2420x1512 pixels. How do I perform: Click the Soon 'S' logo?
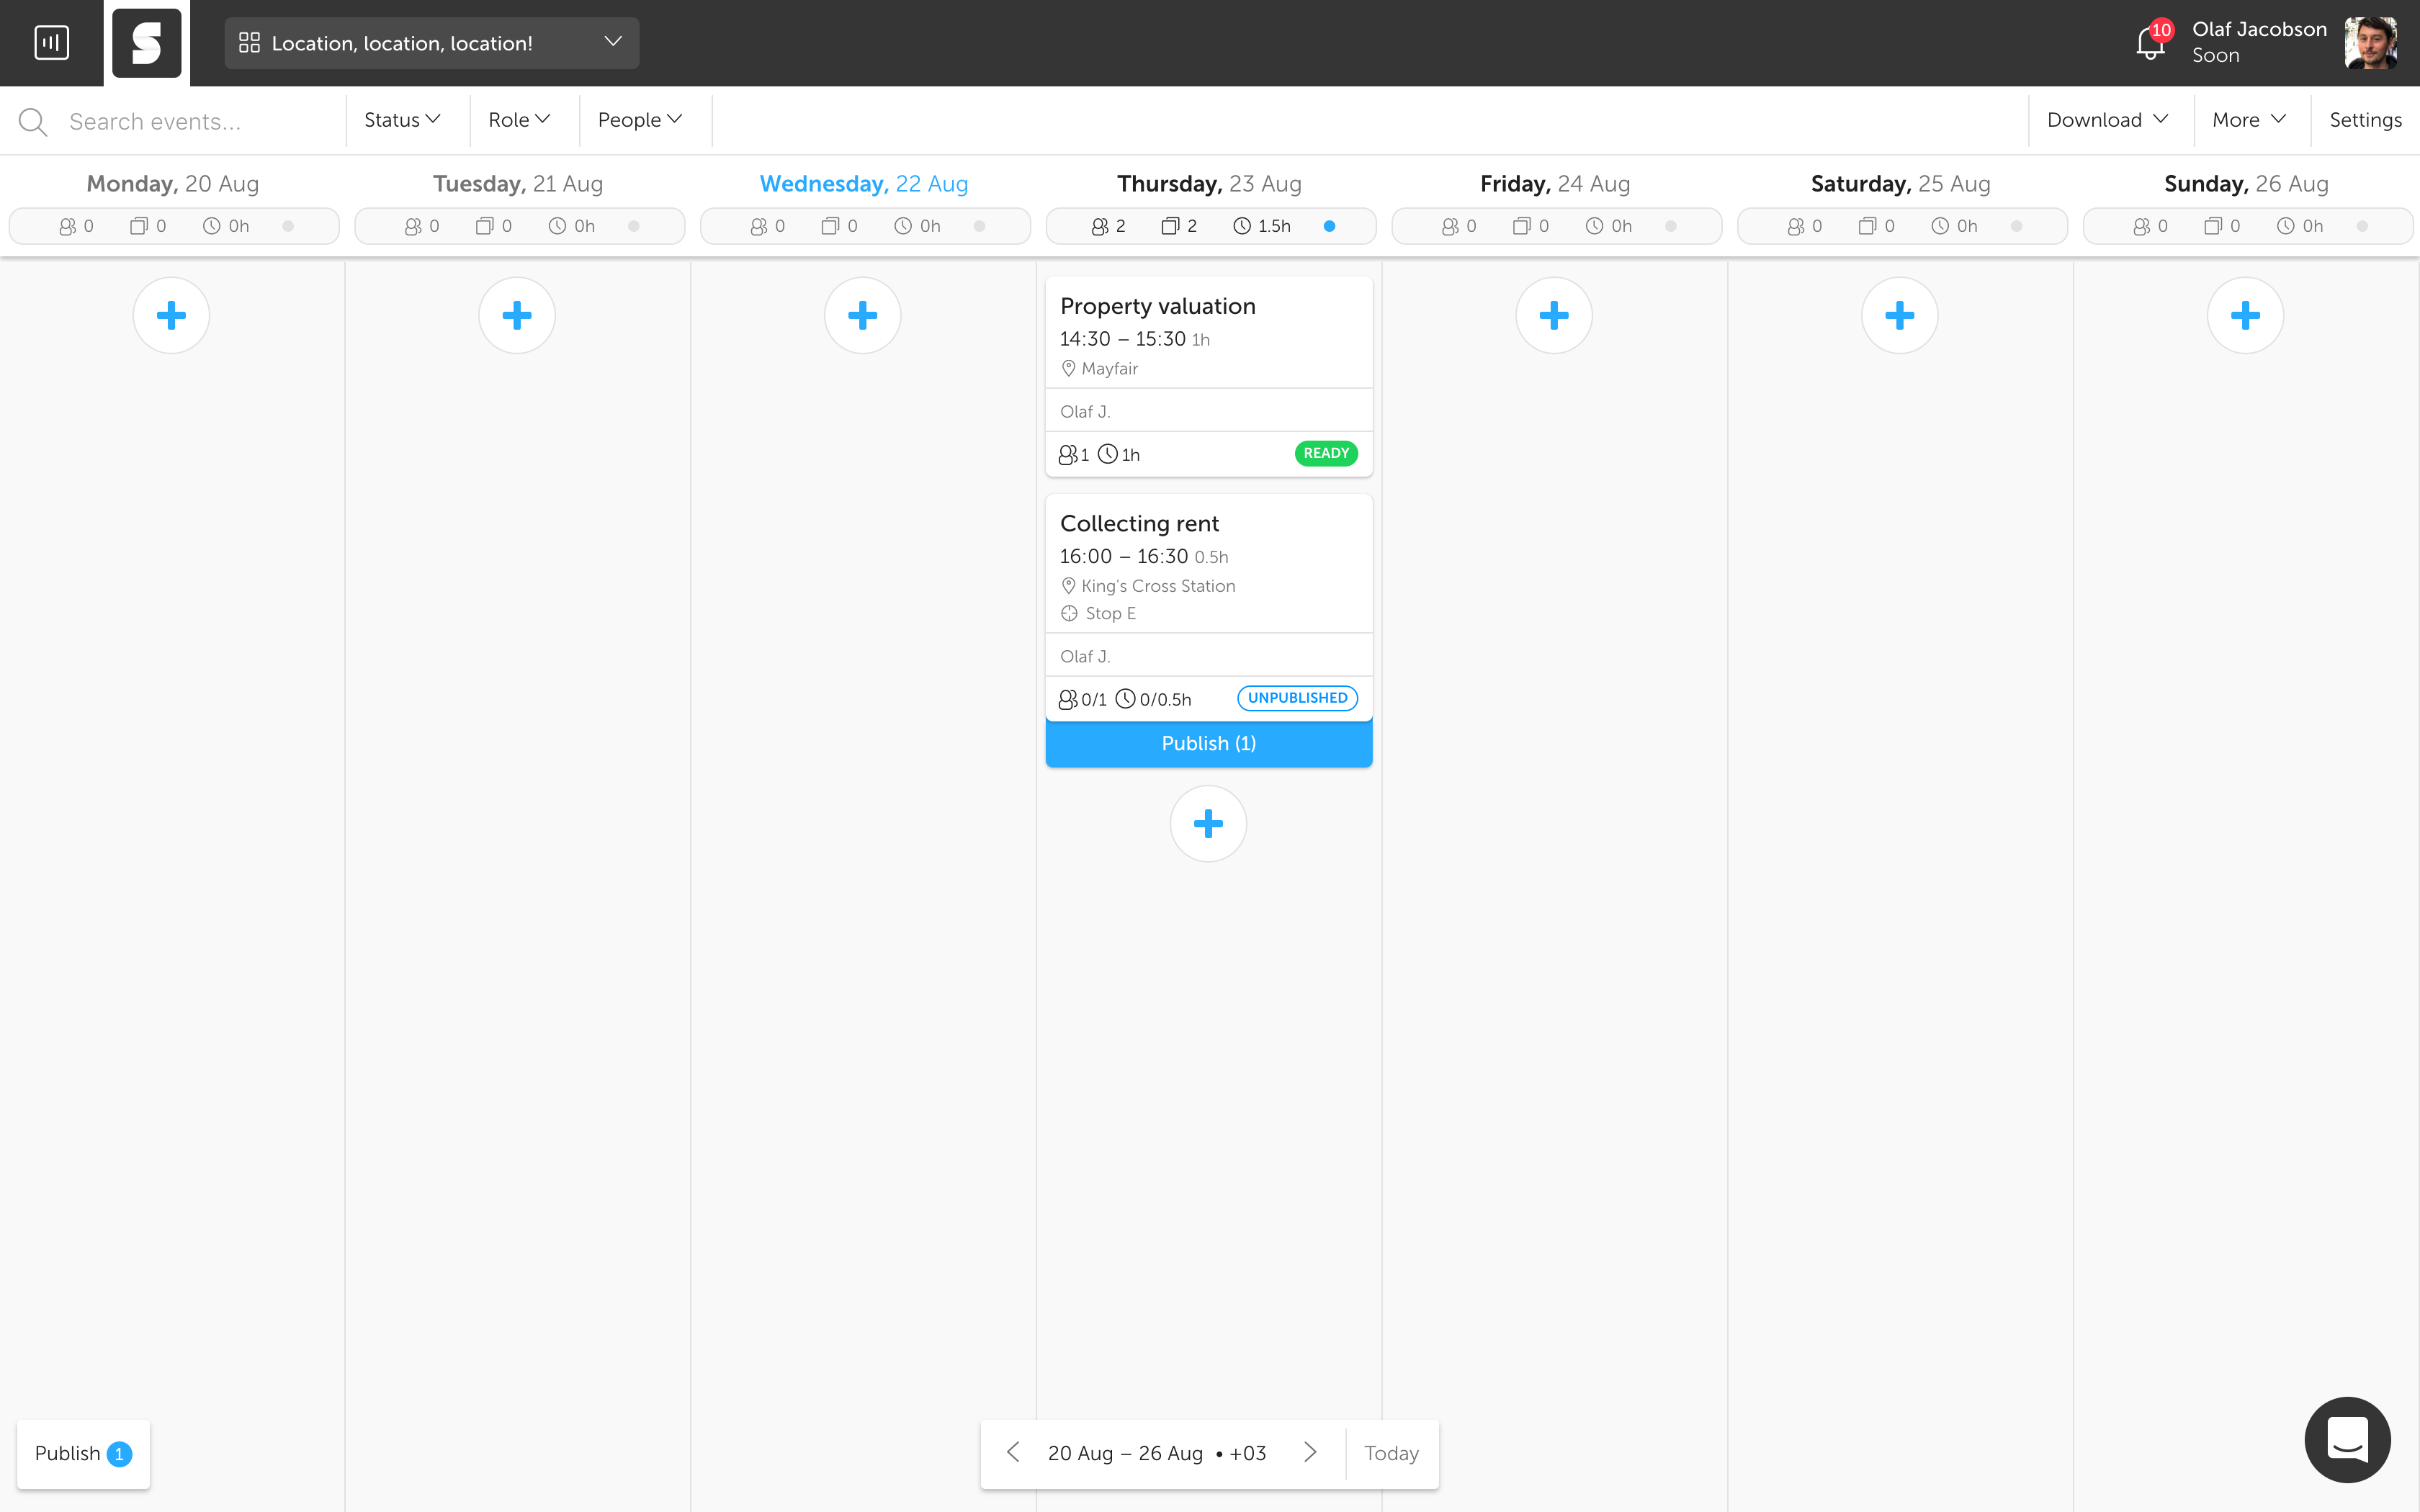click(x=147, y=43)
